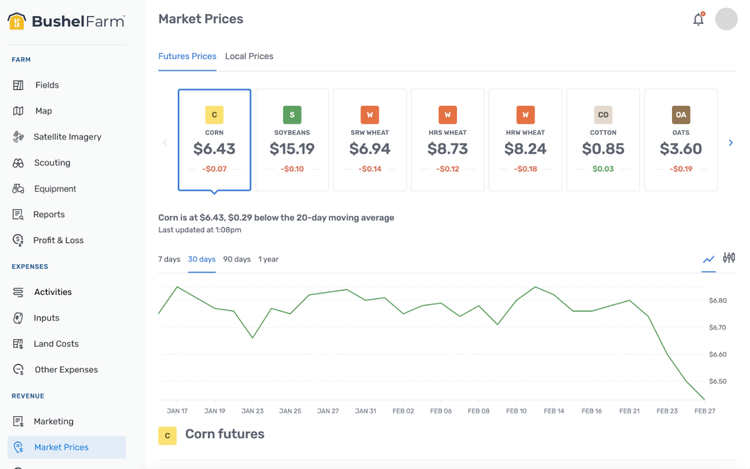Open Profit & Loss page
The width and height of the screenshot is (750, 469).
(58, 240)
